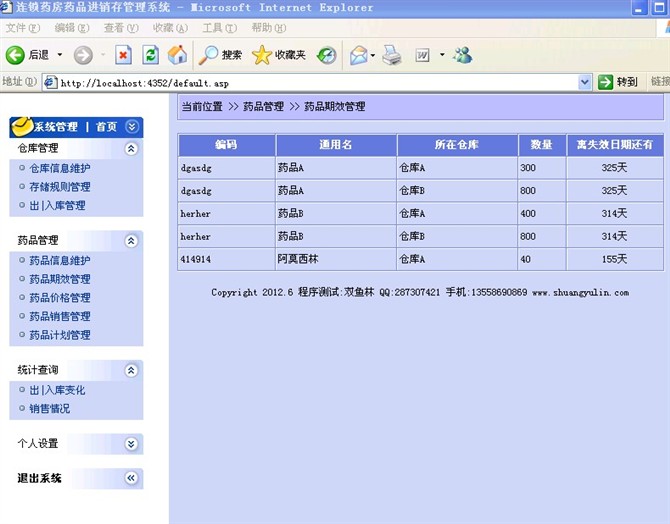Open the 药品期效管理 sidebar link

[x=60, y=279]
